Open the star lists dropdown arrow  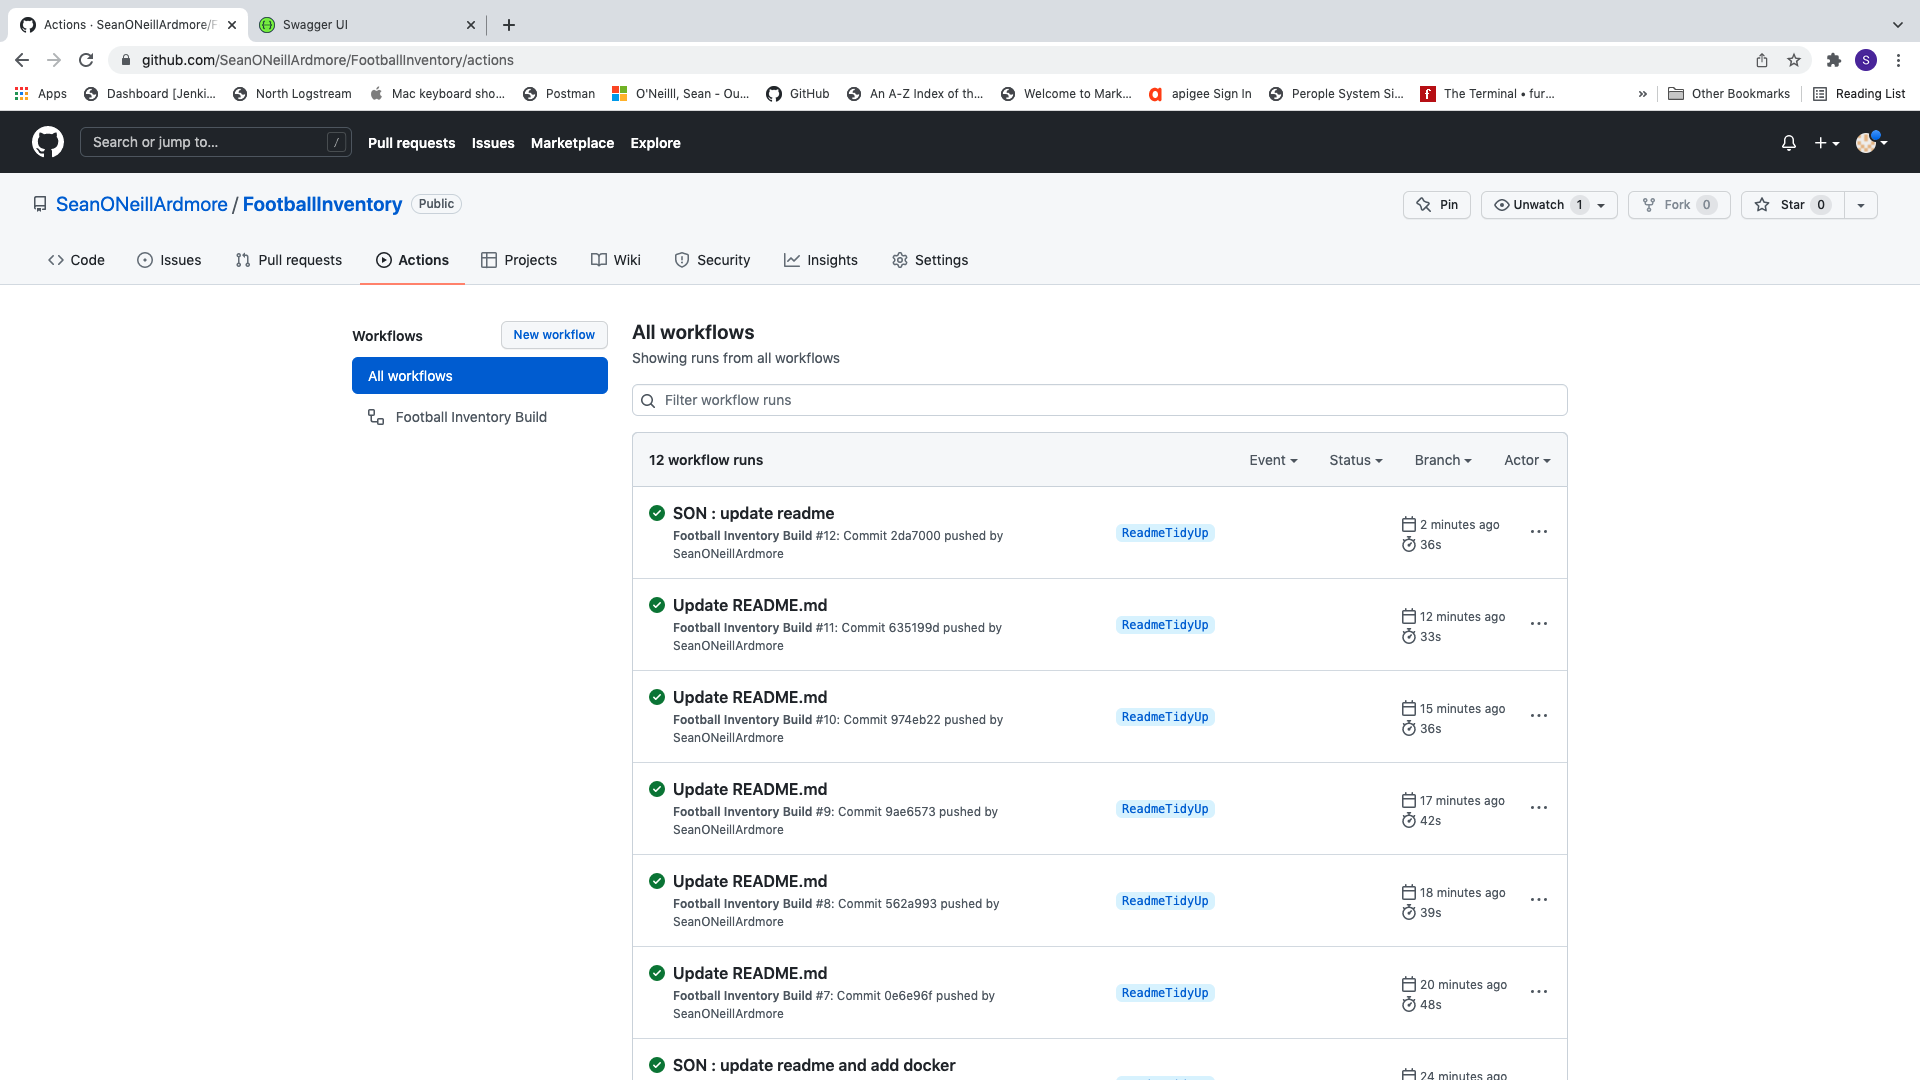1861,205
